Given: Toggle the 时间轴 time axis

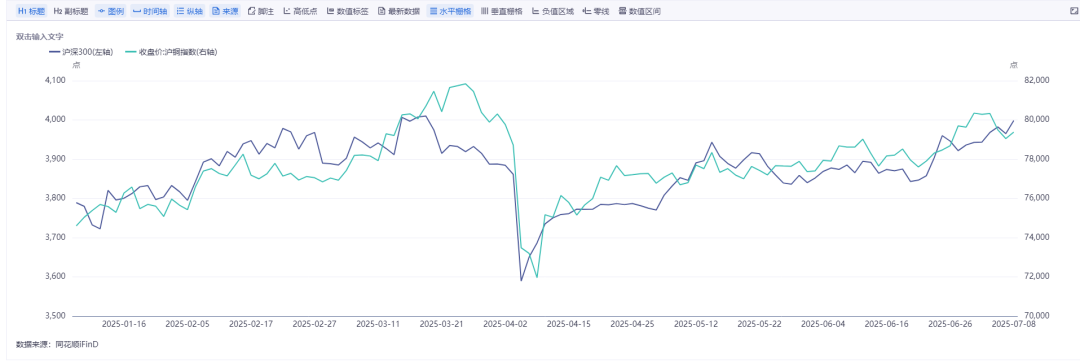Looking at the screenshot, I should [x=149, y=12].
